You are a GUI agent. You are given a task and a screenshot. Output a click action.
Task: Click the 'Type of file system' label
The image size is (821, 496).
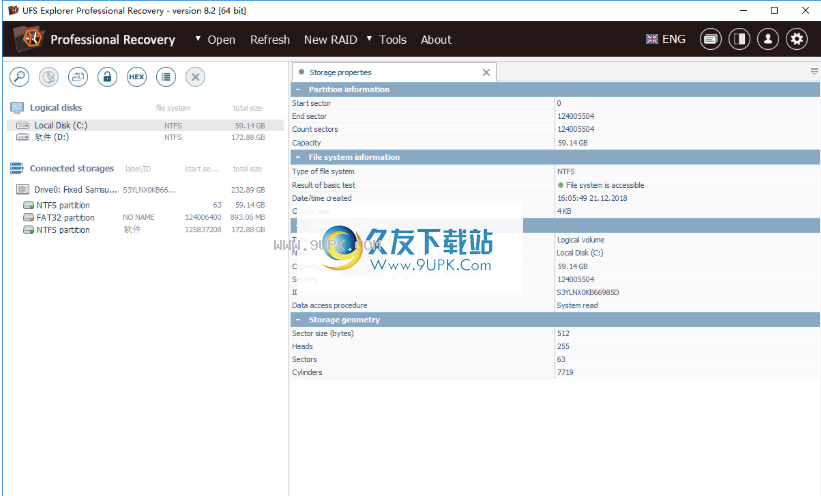(323, 171)
